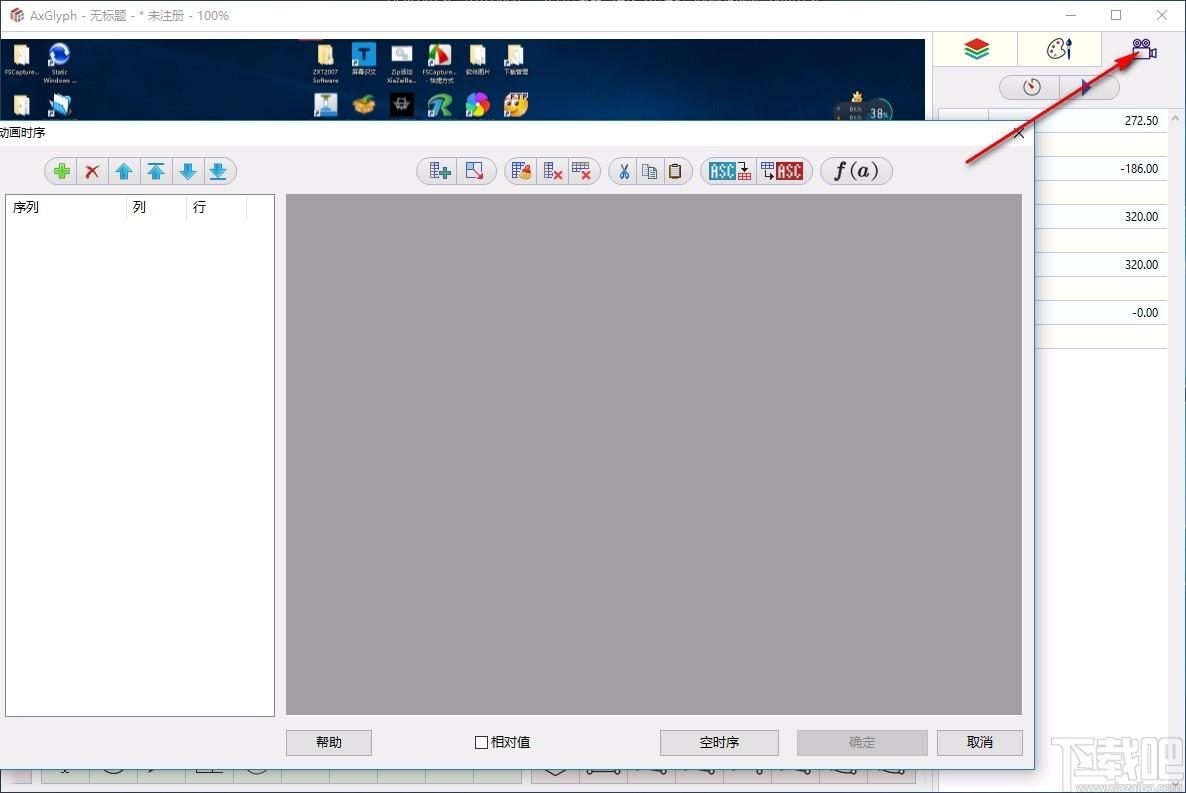Click the red table to ASC icon
The image size is (1186, 793).
(x=782, y=171)
